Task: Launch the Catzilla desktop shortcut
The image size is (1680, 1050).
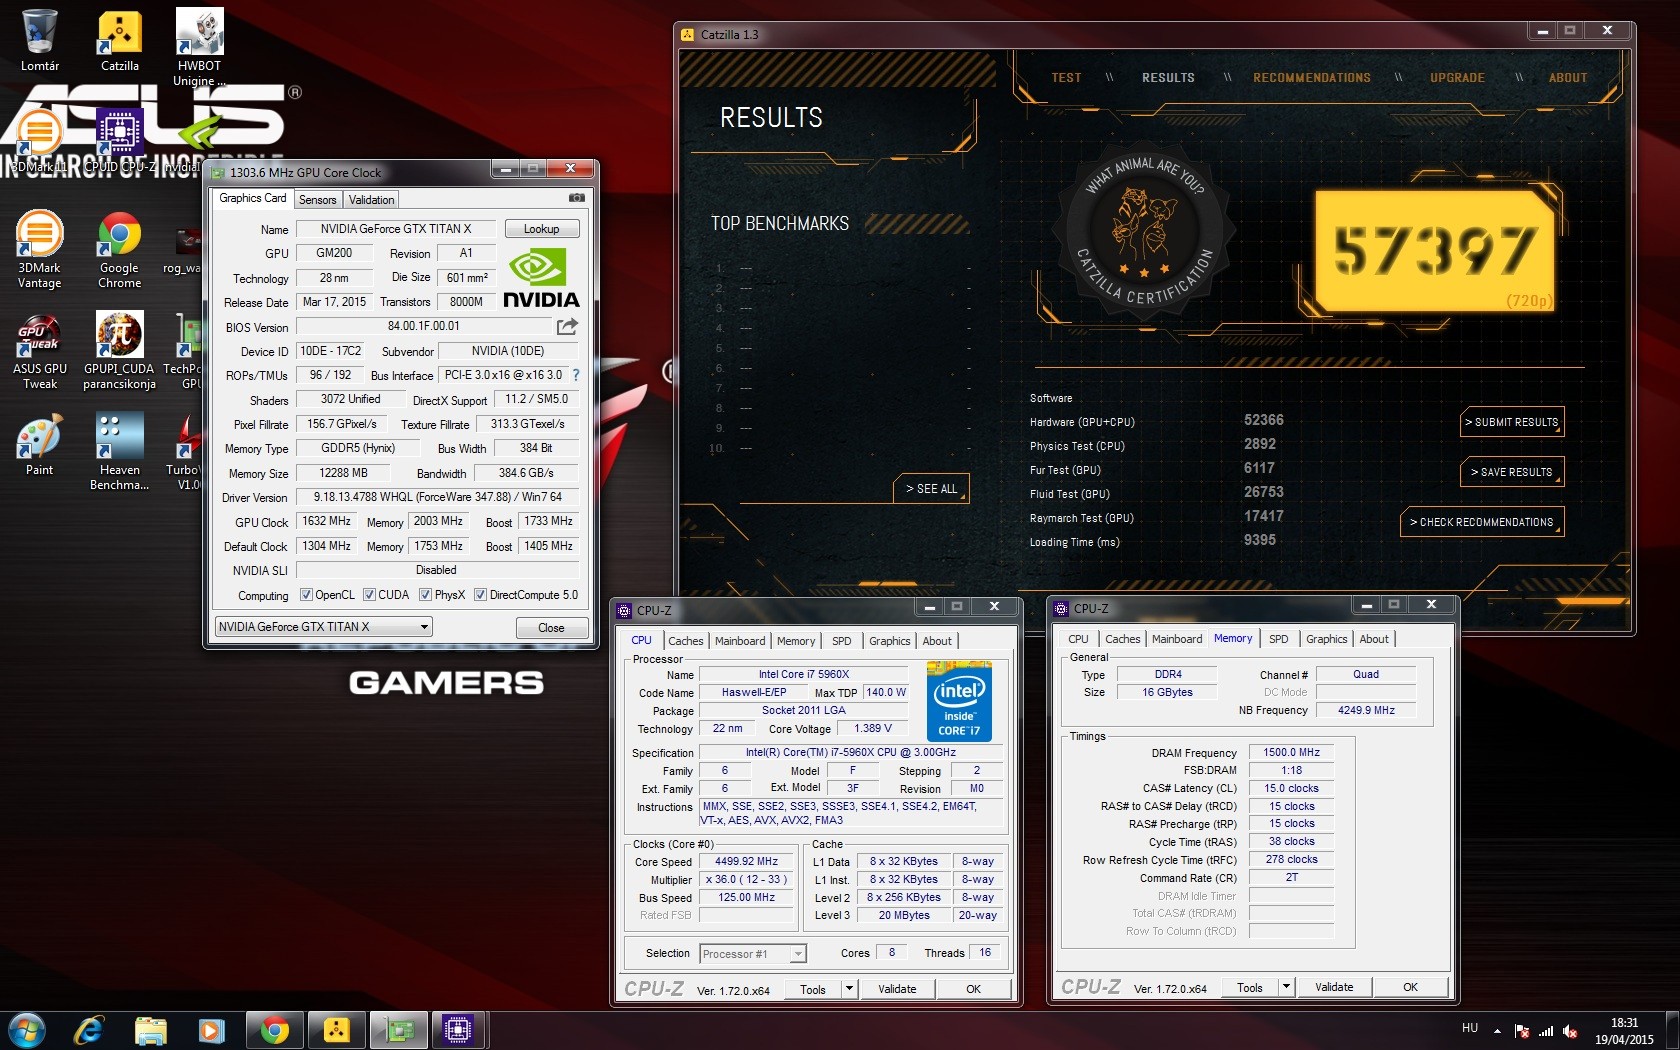Action: pos(120,40)
